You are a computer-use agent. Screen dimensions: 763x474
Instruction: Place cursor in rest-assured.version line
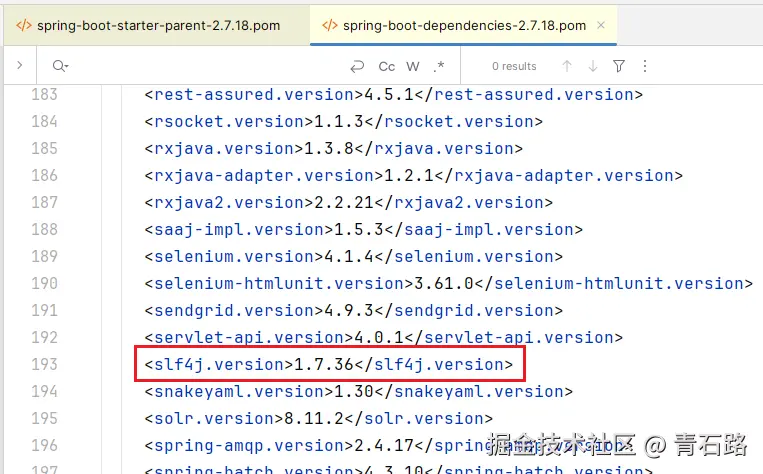click(x=393, y=94)
